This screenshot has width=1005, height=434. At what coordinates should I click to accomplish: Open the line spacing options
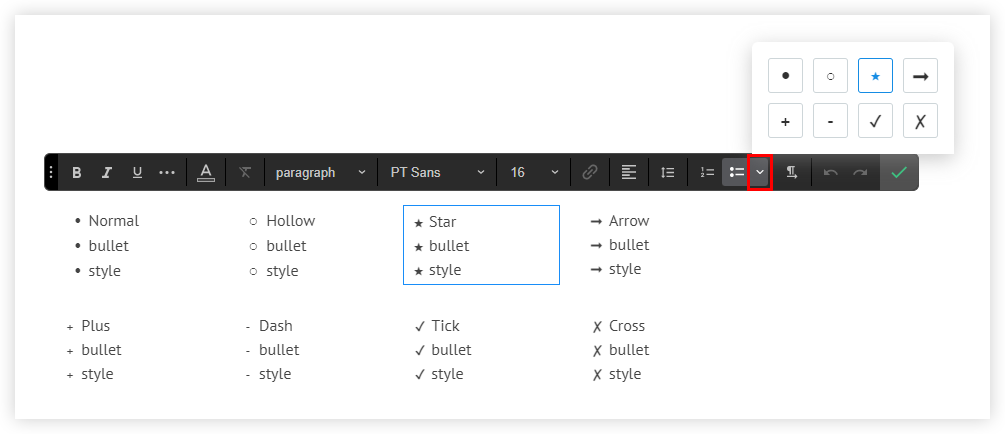(x=668, y=172)
